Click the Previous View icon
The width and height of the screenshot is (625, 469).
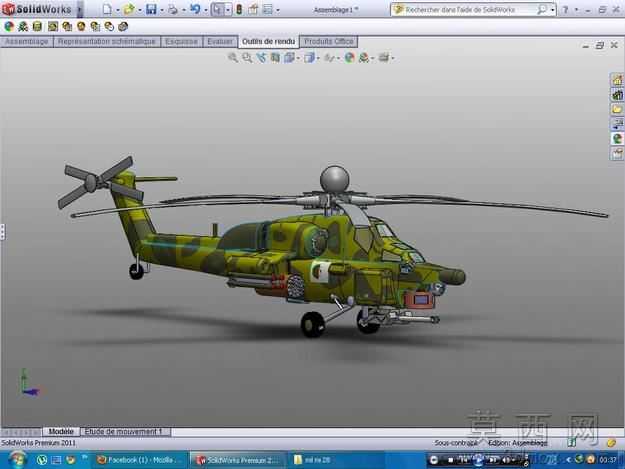click(261, 58)
